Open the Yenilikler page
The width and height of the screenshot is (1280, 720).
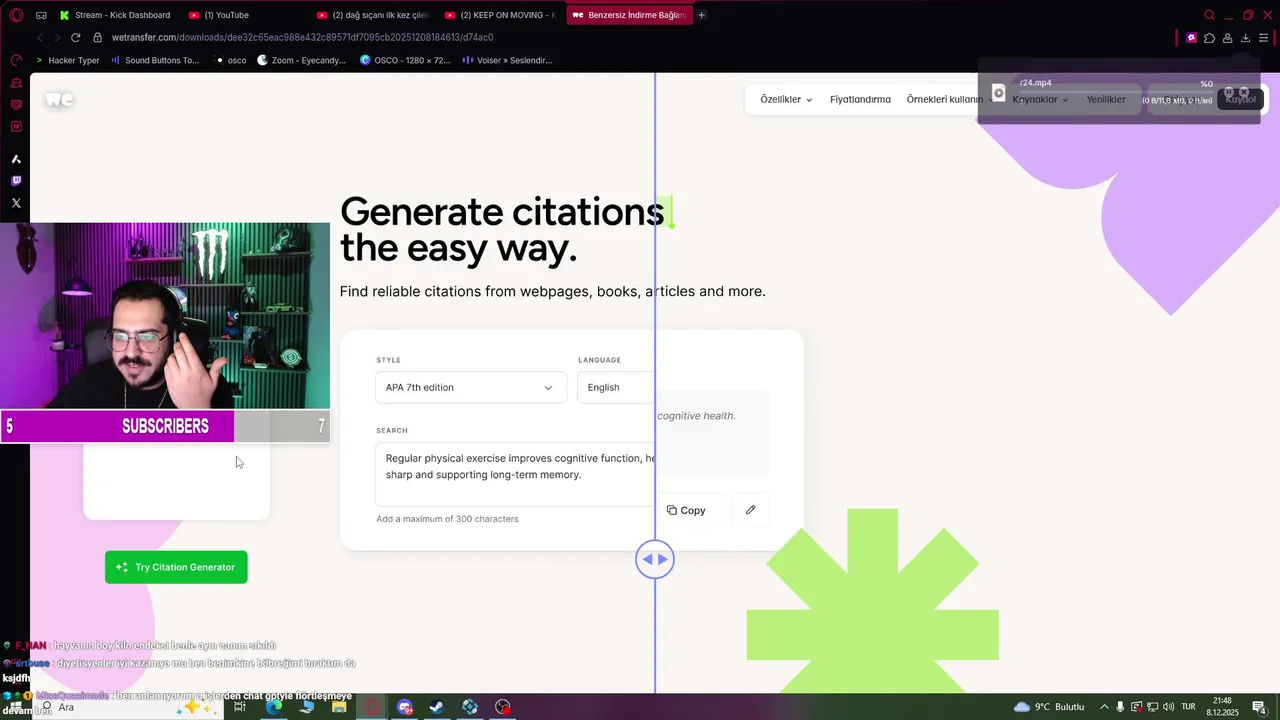coord(1106,100)
